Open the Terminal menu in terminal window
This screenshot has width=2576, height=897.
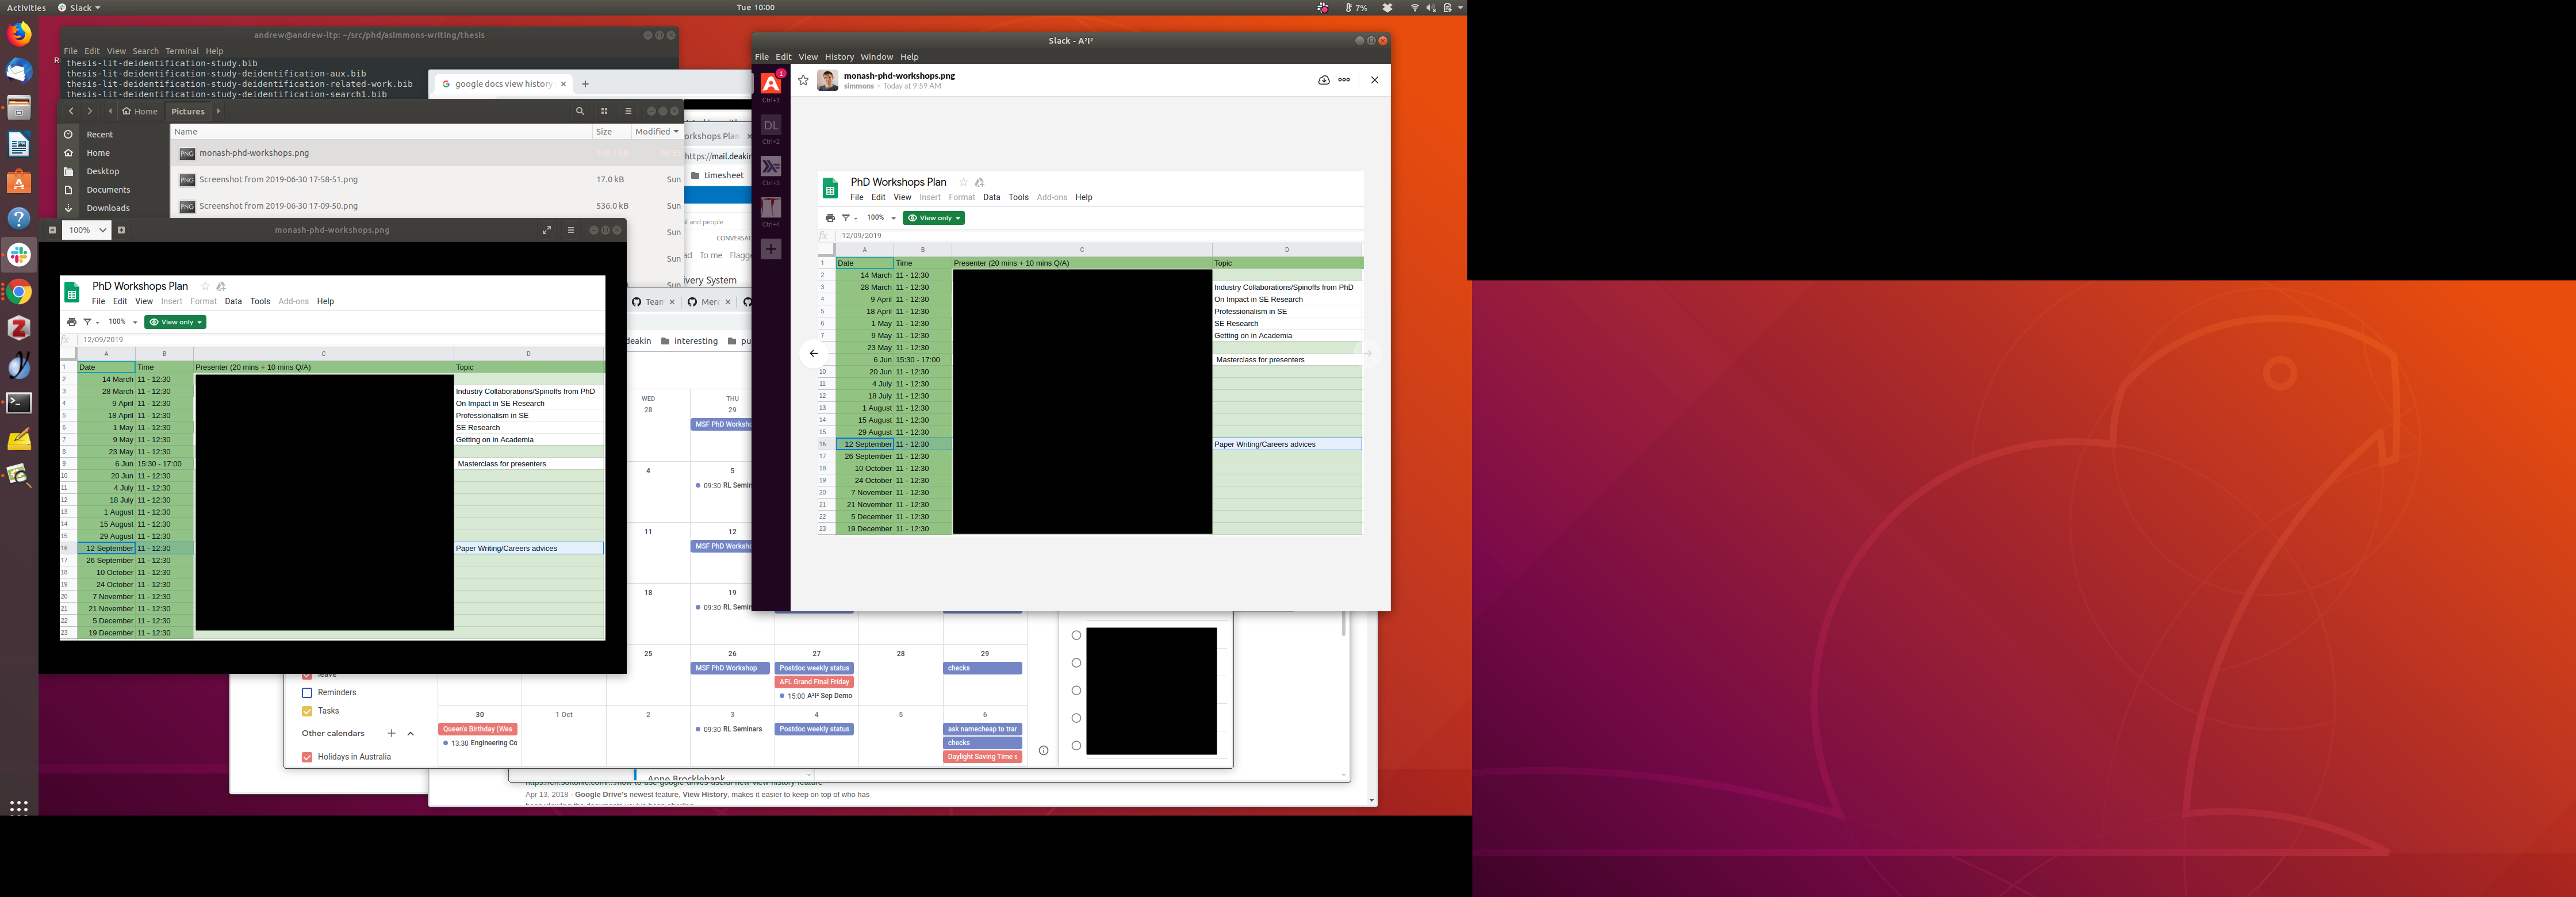(x=182, y=51)
